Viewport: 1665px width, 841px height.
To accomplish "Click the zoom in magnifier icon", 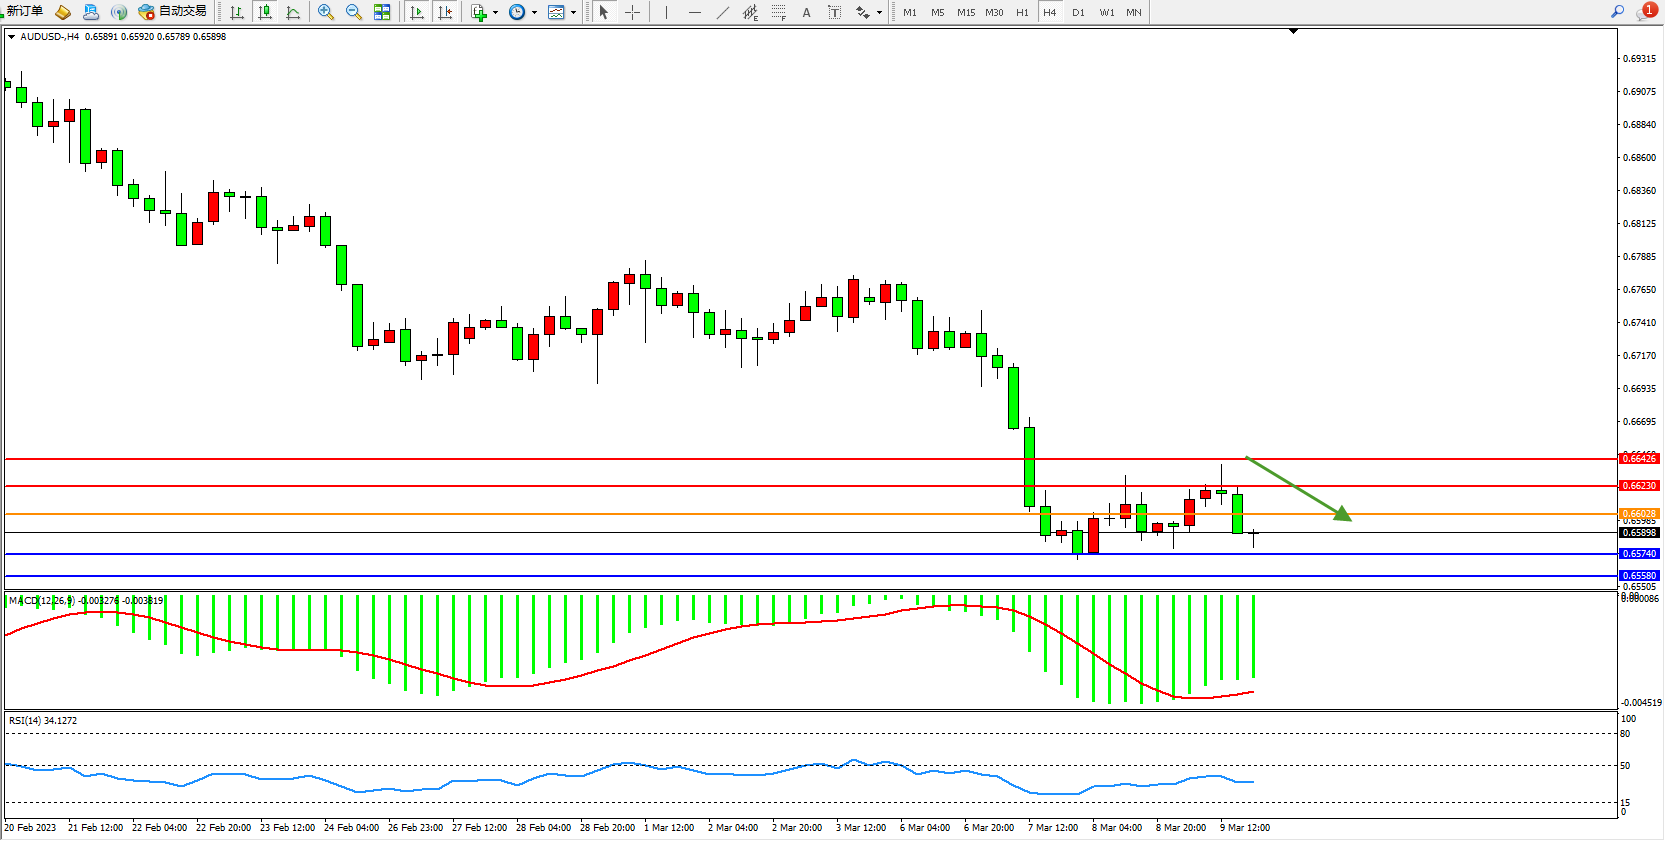I will 326,12.
